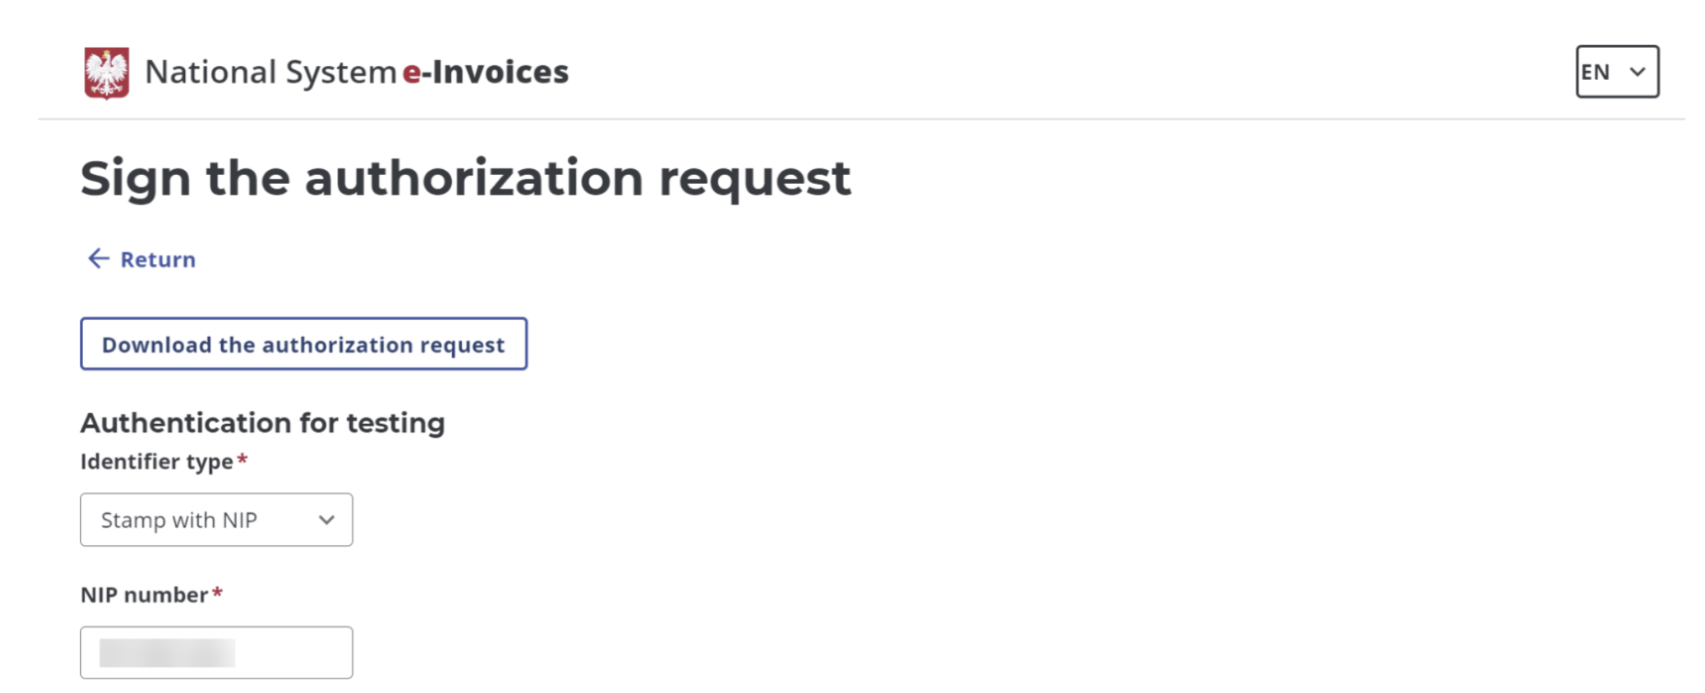Click the NIP number field label
This screenshot has width=1705, height=693.
(144, 595)
